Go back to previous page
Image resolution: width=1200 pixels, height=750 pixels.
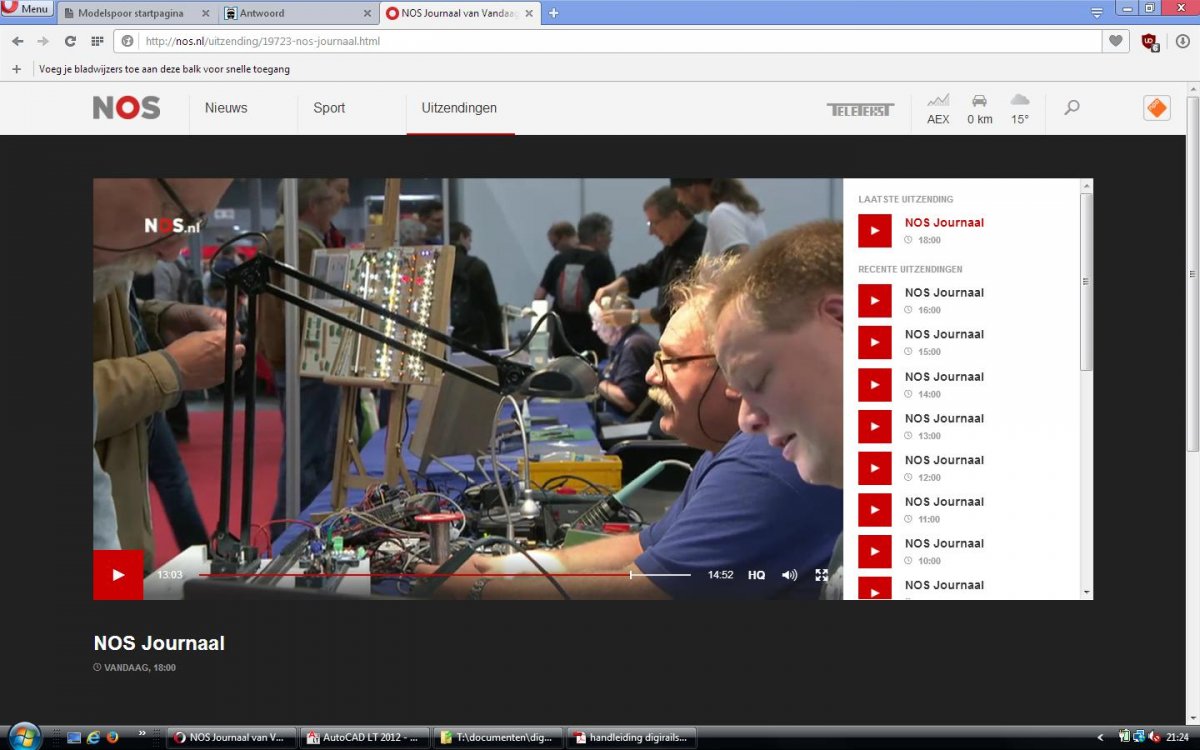pyautogui.click(x=18, y=41)
